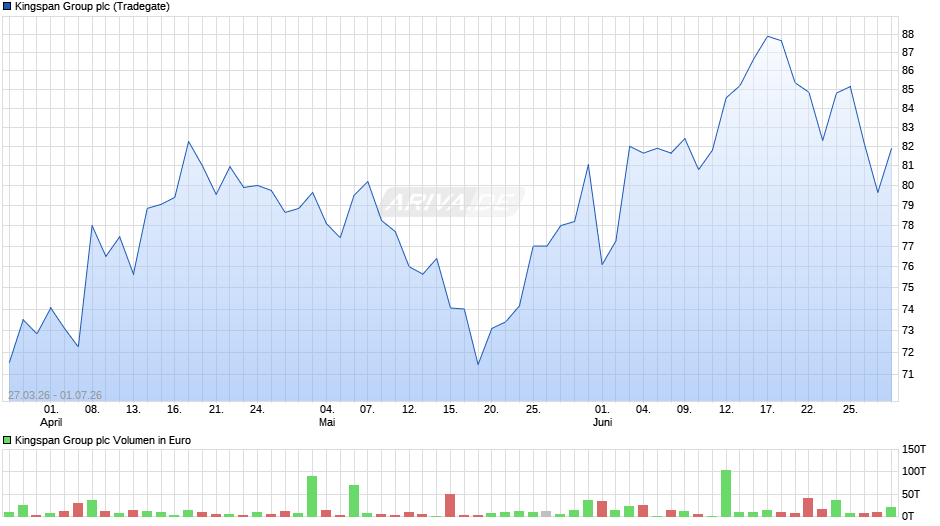Click the 'Kingspan Group plc Volumen in Euro' label

pyautogui.click(x=103, y=440)
